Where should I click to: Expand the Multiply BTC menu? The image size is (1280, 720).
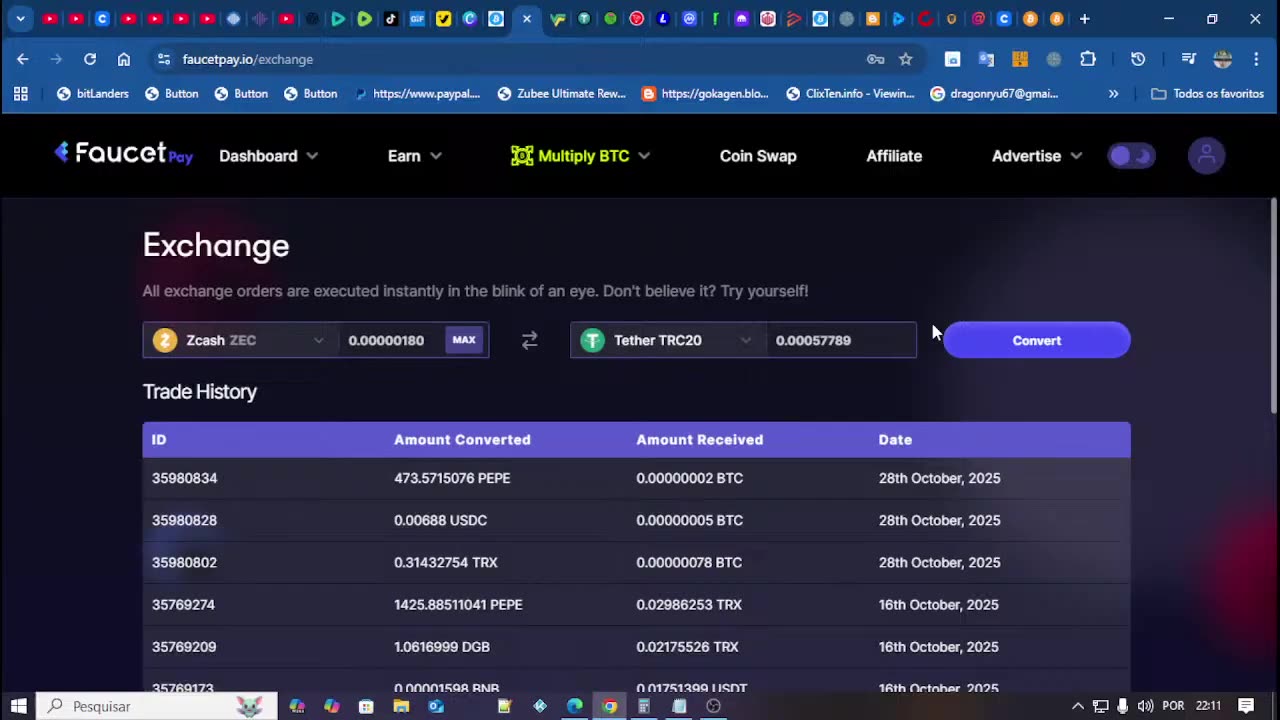580,156
